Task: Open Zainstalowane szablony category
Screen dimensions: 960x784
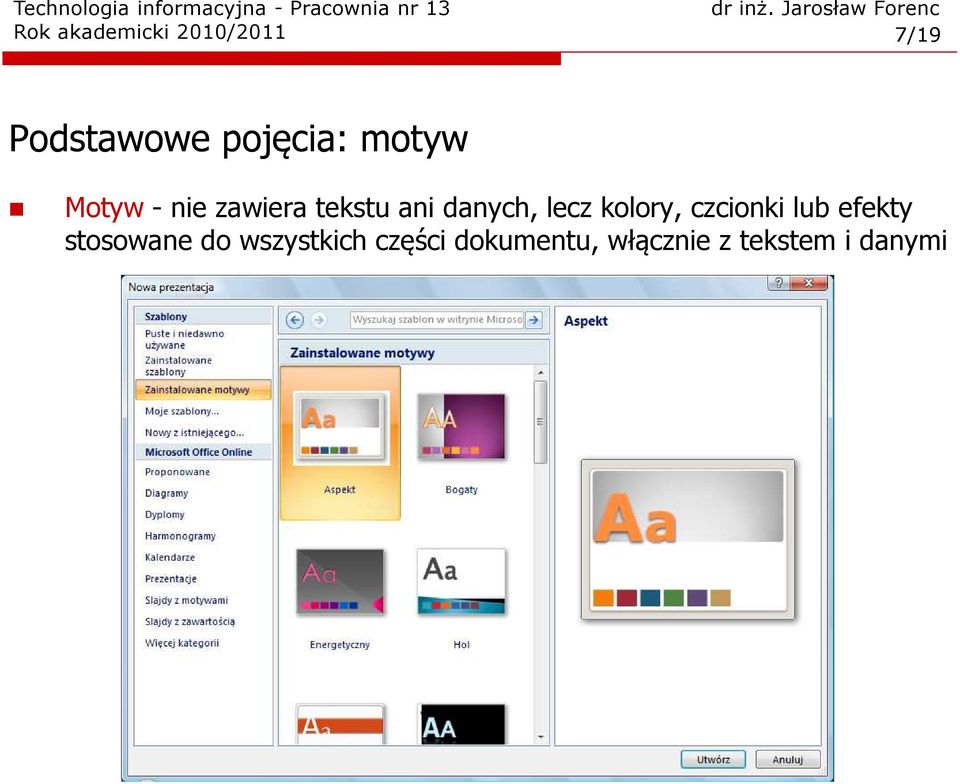Action: point(178,366)
